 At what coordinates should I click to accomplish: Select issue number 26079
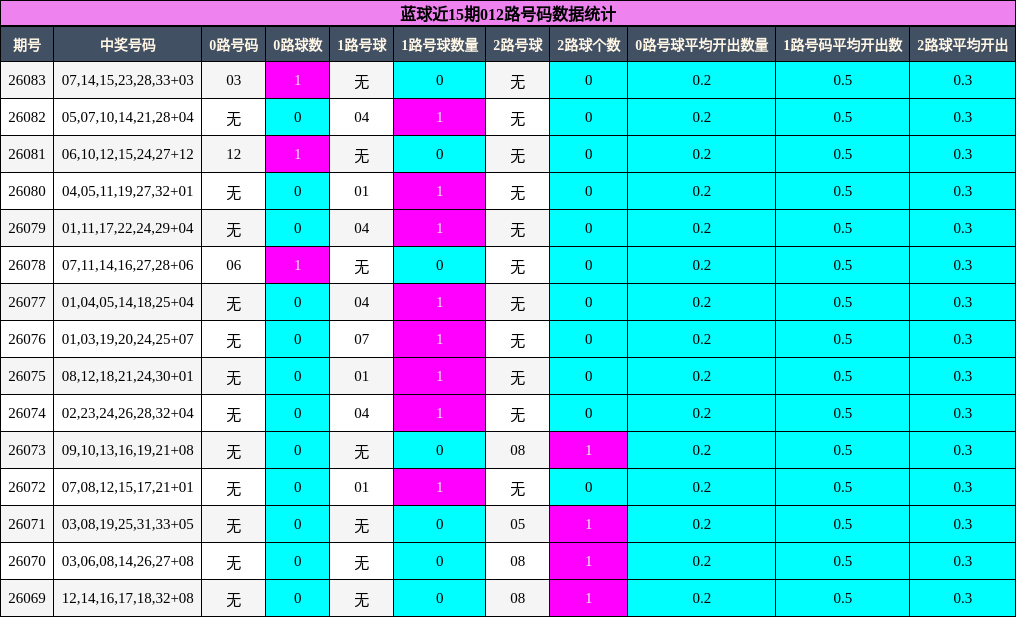27,228
